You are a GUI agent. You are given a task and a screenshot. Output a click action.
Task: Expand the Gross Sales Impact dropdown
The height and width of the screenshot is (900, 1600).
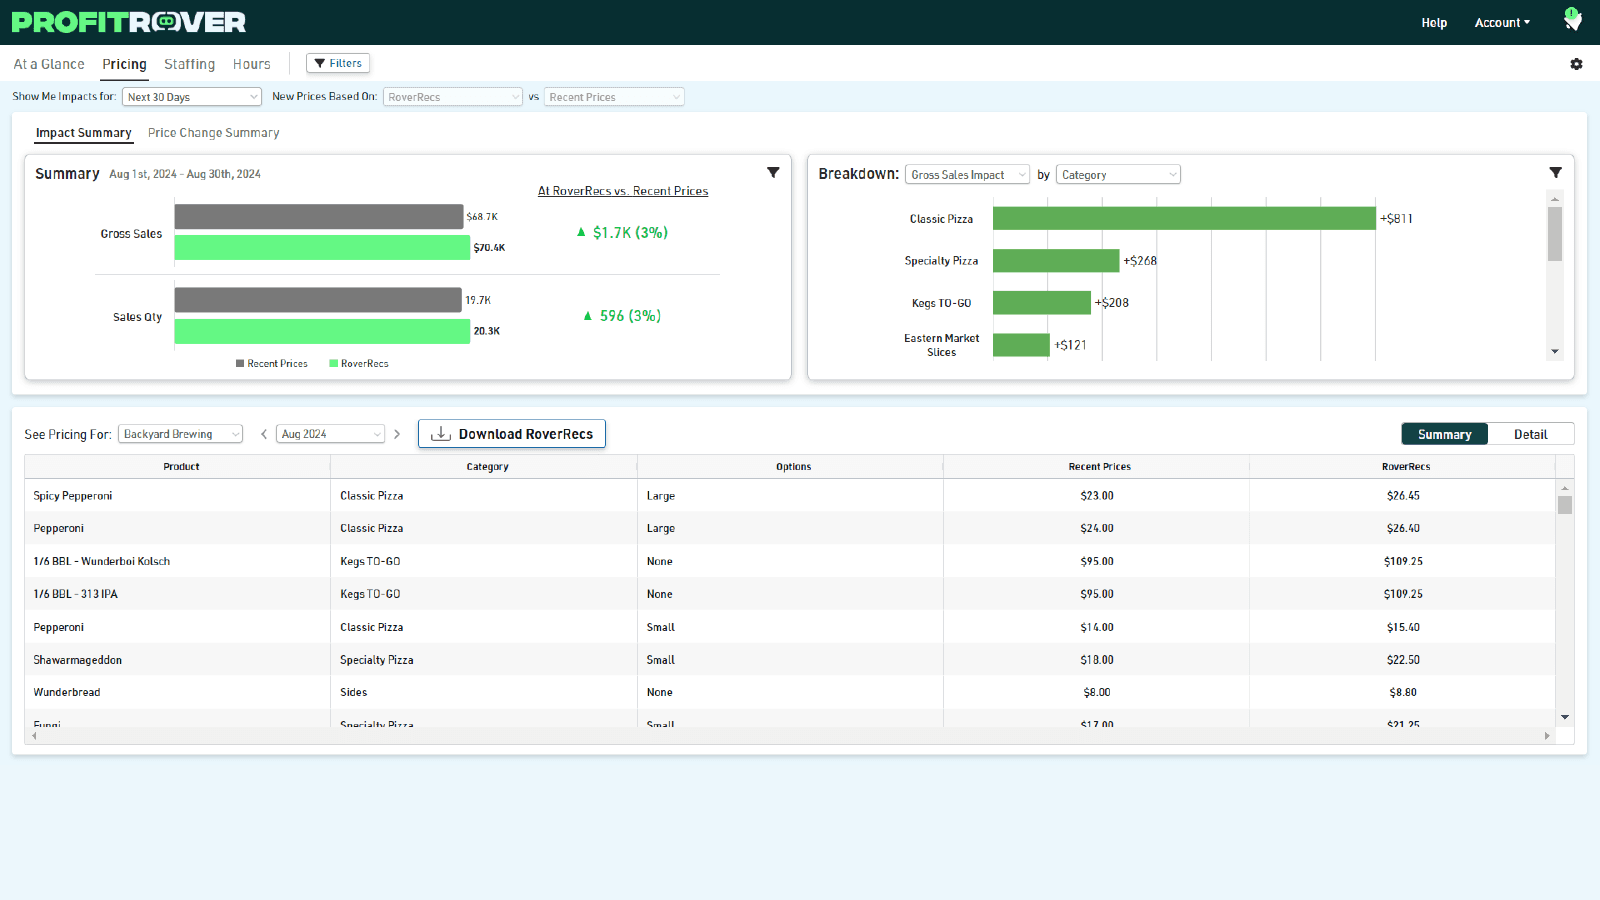(967, 175)
